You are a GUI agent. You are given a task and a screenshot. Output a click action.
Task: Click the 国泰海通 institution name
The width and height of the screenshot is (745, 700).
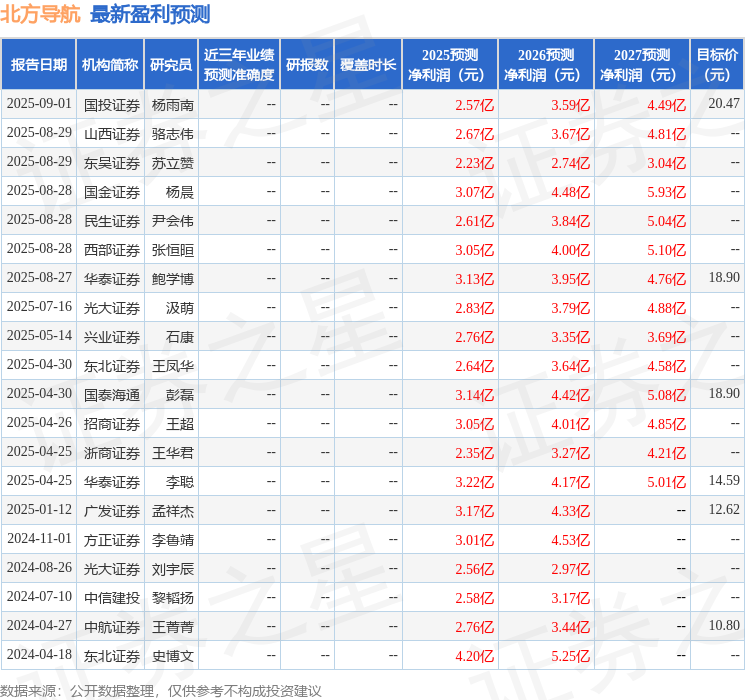pyautogui.click(x=112, y=395)
